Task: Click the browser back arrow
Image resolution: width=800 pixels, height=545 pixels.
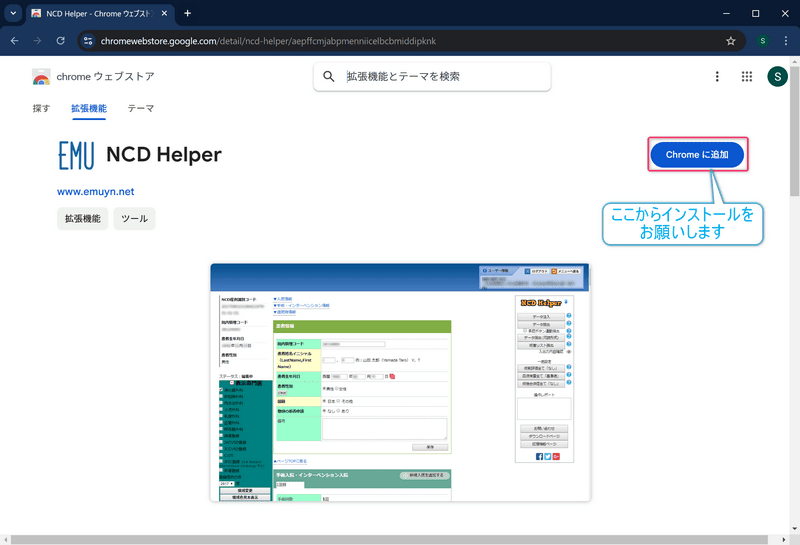Action: [x=14, y=41]
